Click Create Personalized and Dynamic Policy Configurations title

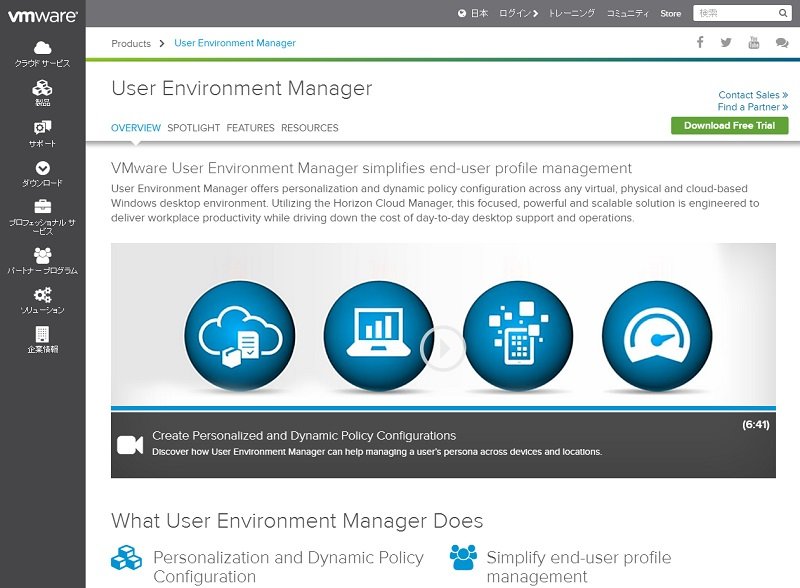click(x=304, y=435)
